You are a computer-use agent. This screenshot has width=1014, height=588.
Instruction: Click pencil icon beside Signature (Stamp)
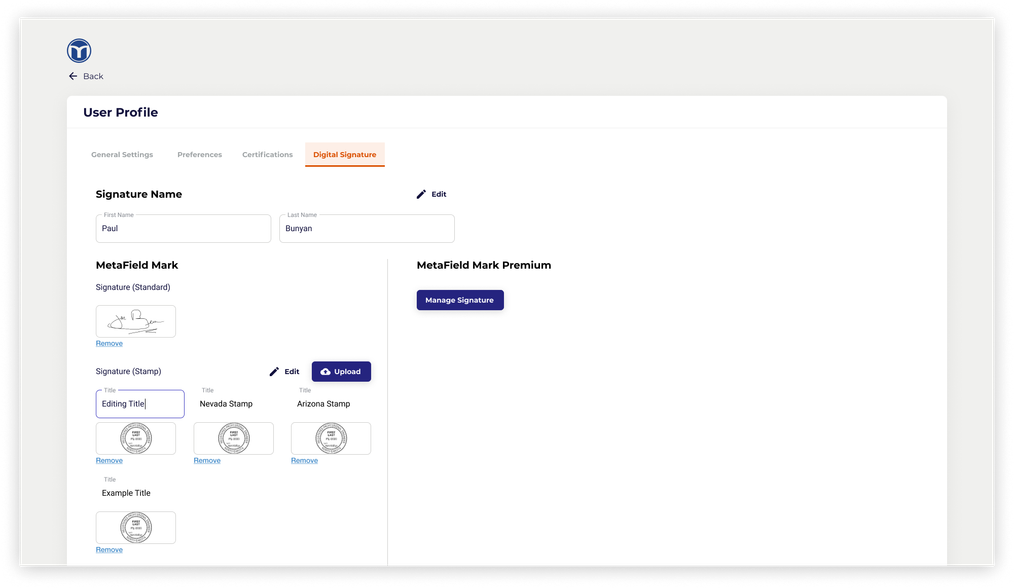[274, 371]
